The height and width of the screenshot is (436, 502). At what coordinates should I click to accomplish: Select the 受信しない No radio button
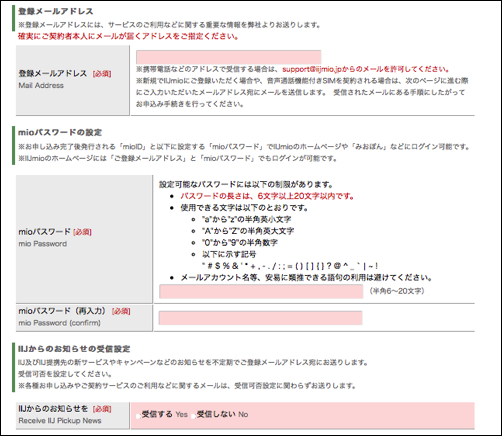(193, 416)
